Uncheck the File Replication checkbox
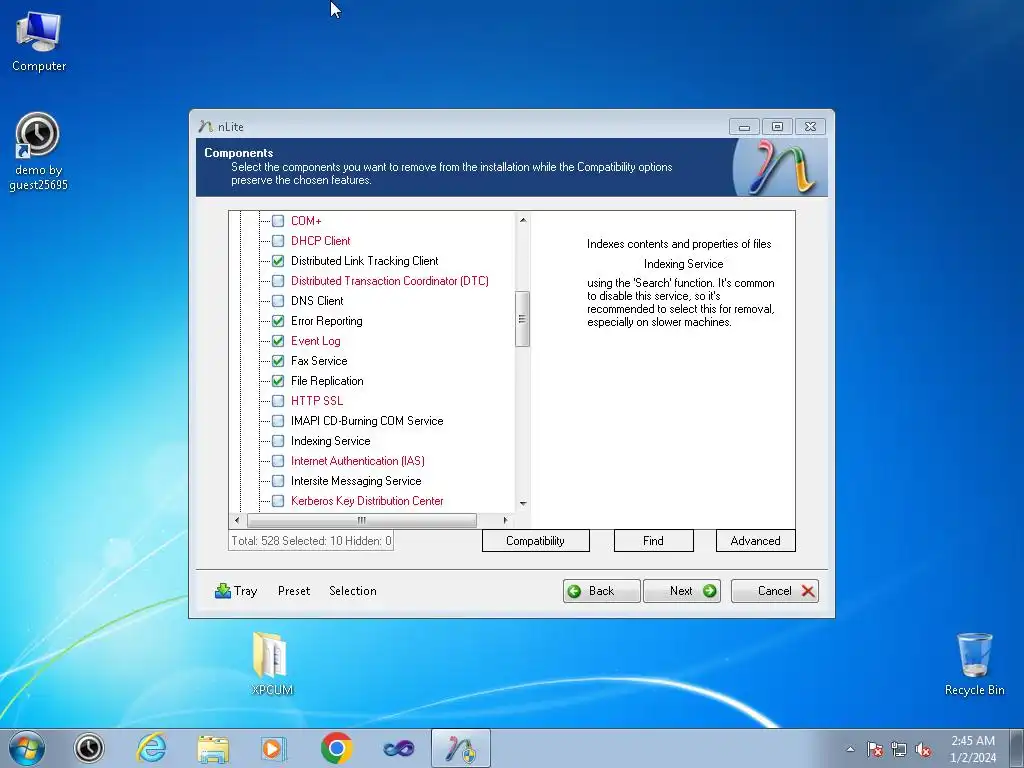The image size is (1024, 768). [x=278, y=381]
